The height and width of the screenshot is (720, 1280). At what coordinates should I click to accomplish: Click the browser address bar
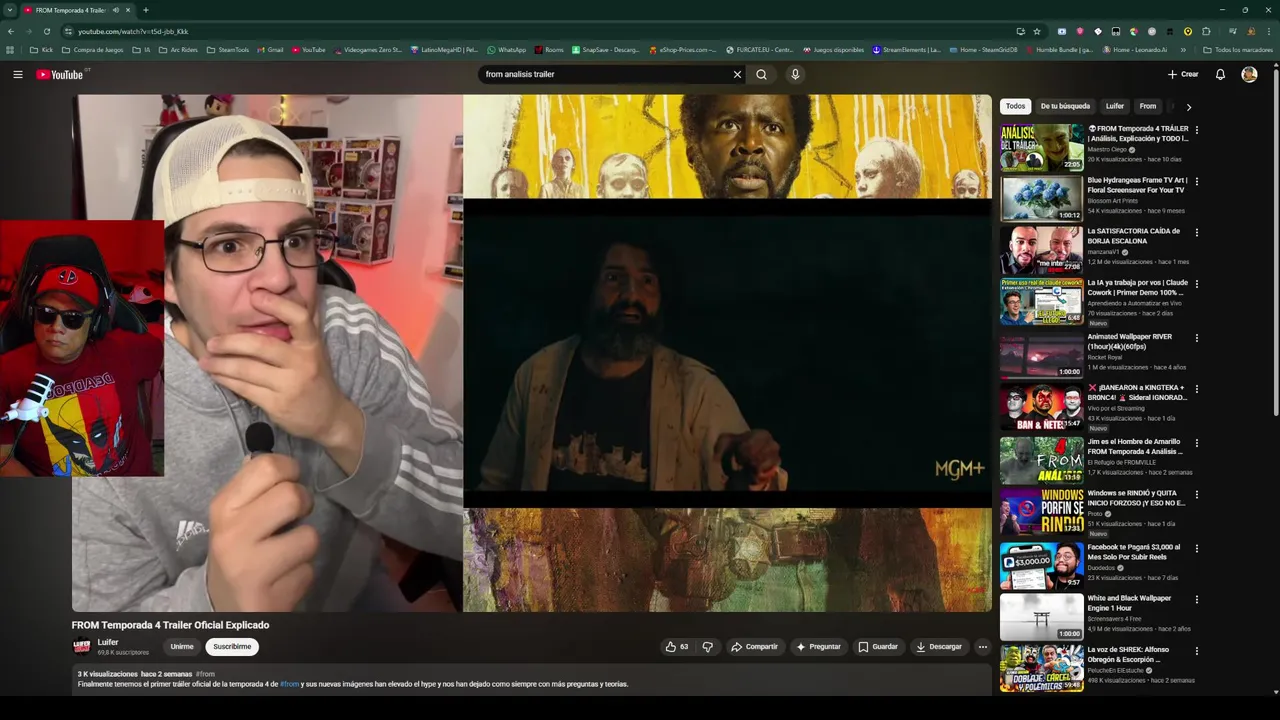pos(540,31)
